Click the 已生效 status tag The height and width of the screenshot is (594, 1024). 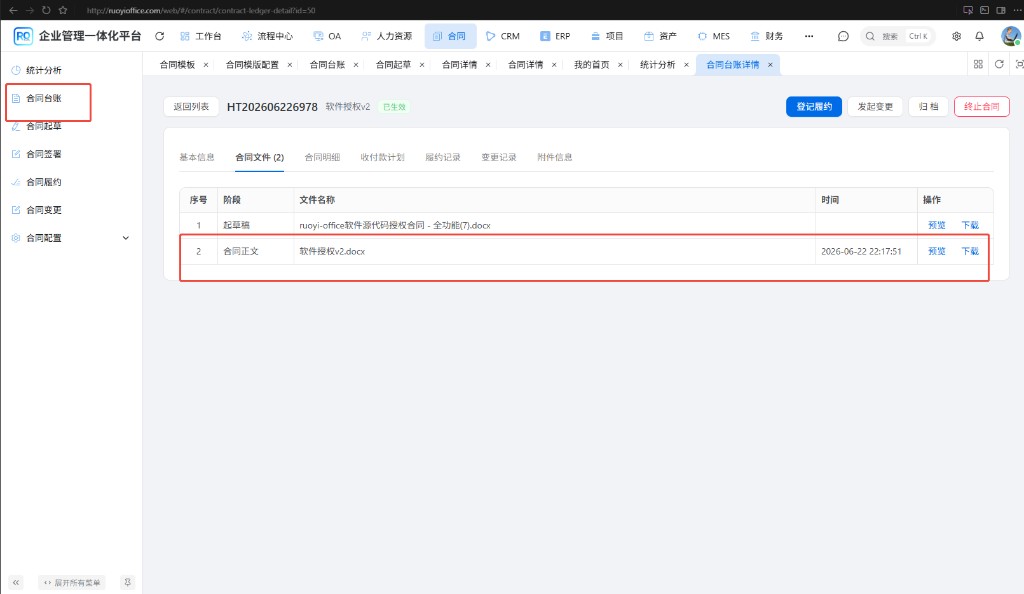coord(394,107)
